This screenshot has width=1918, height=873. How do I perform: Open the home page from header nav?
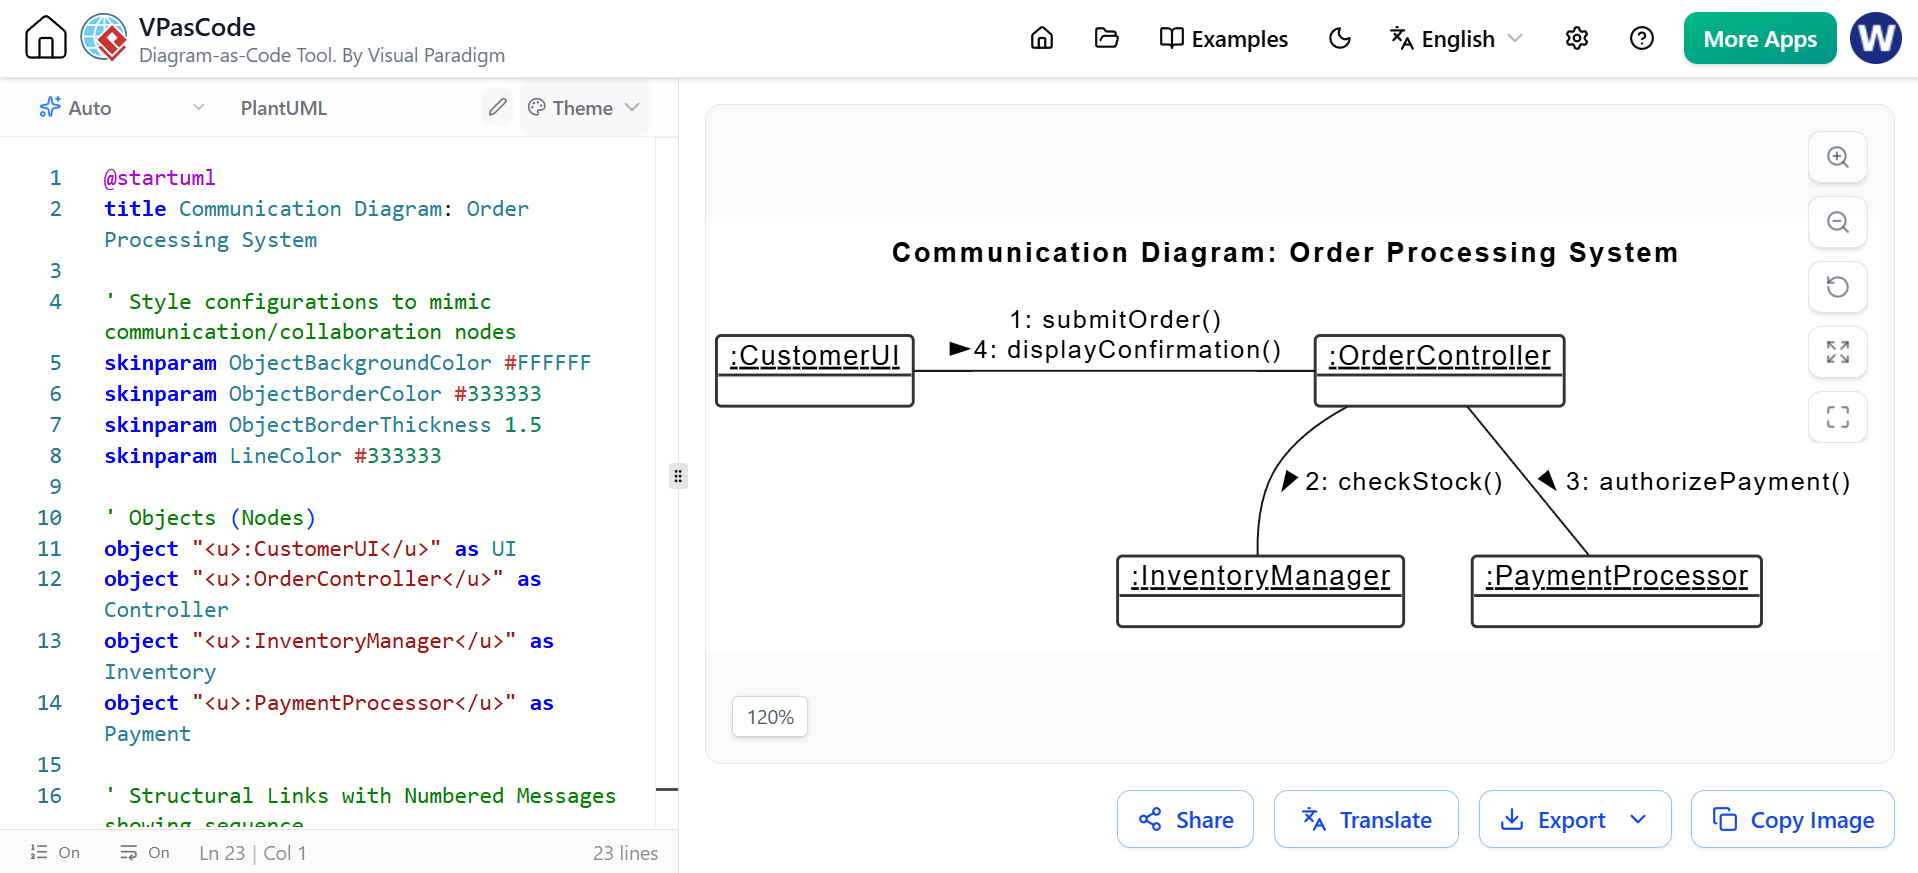click(1042, 38)
